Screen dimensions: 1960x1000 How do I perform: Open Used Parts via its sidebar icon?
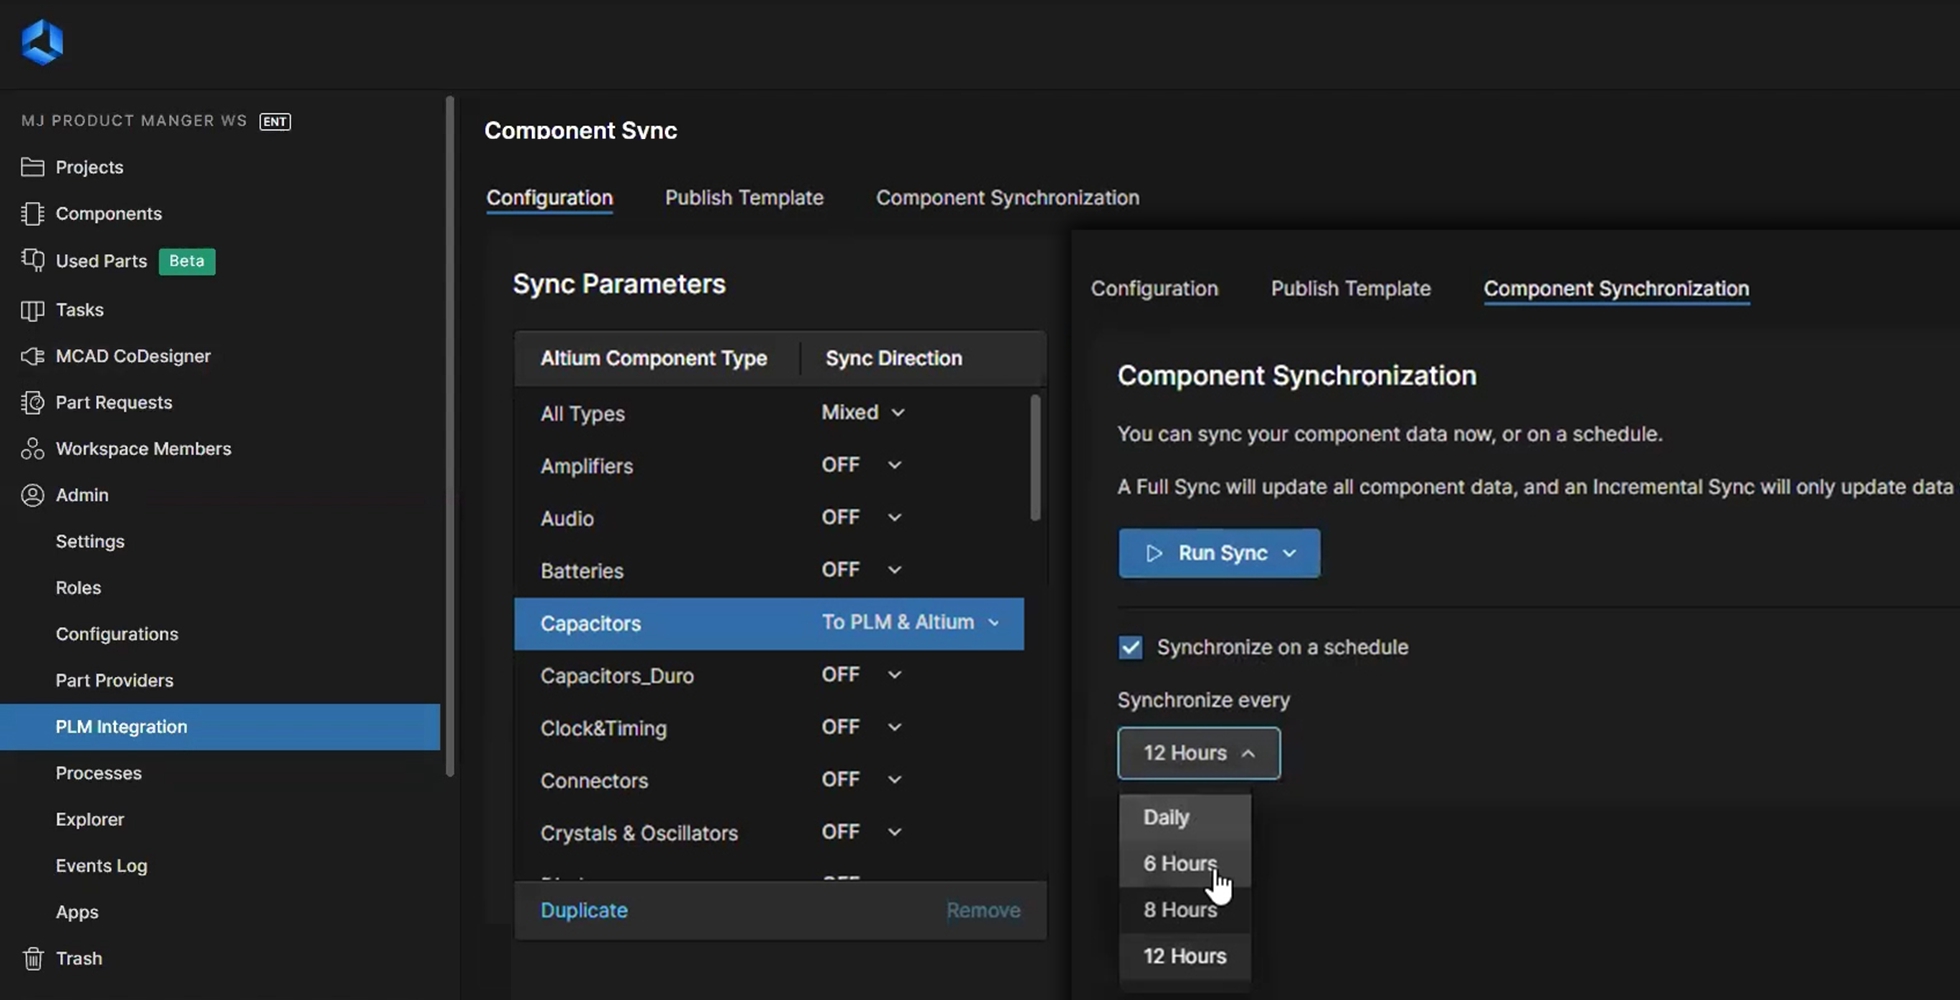[x=33, y=261]
